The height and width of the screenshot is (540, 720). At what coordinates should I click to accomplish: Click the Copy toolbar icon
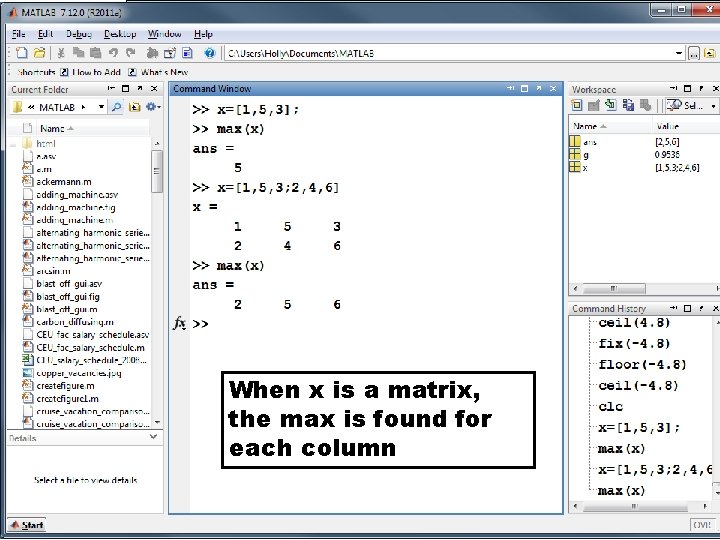(78, 53)
